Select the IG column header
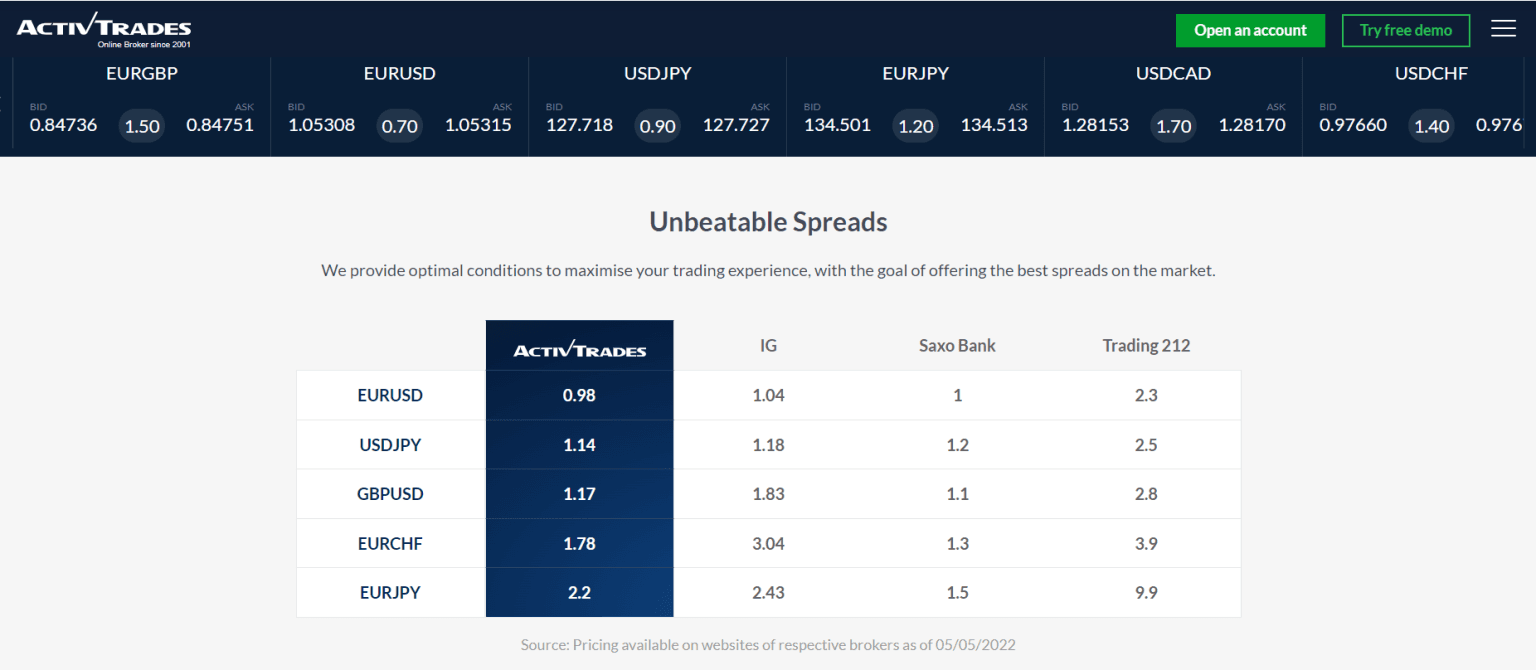 pos(768,346)
